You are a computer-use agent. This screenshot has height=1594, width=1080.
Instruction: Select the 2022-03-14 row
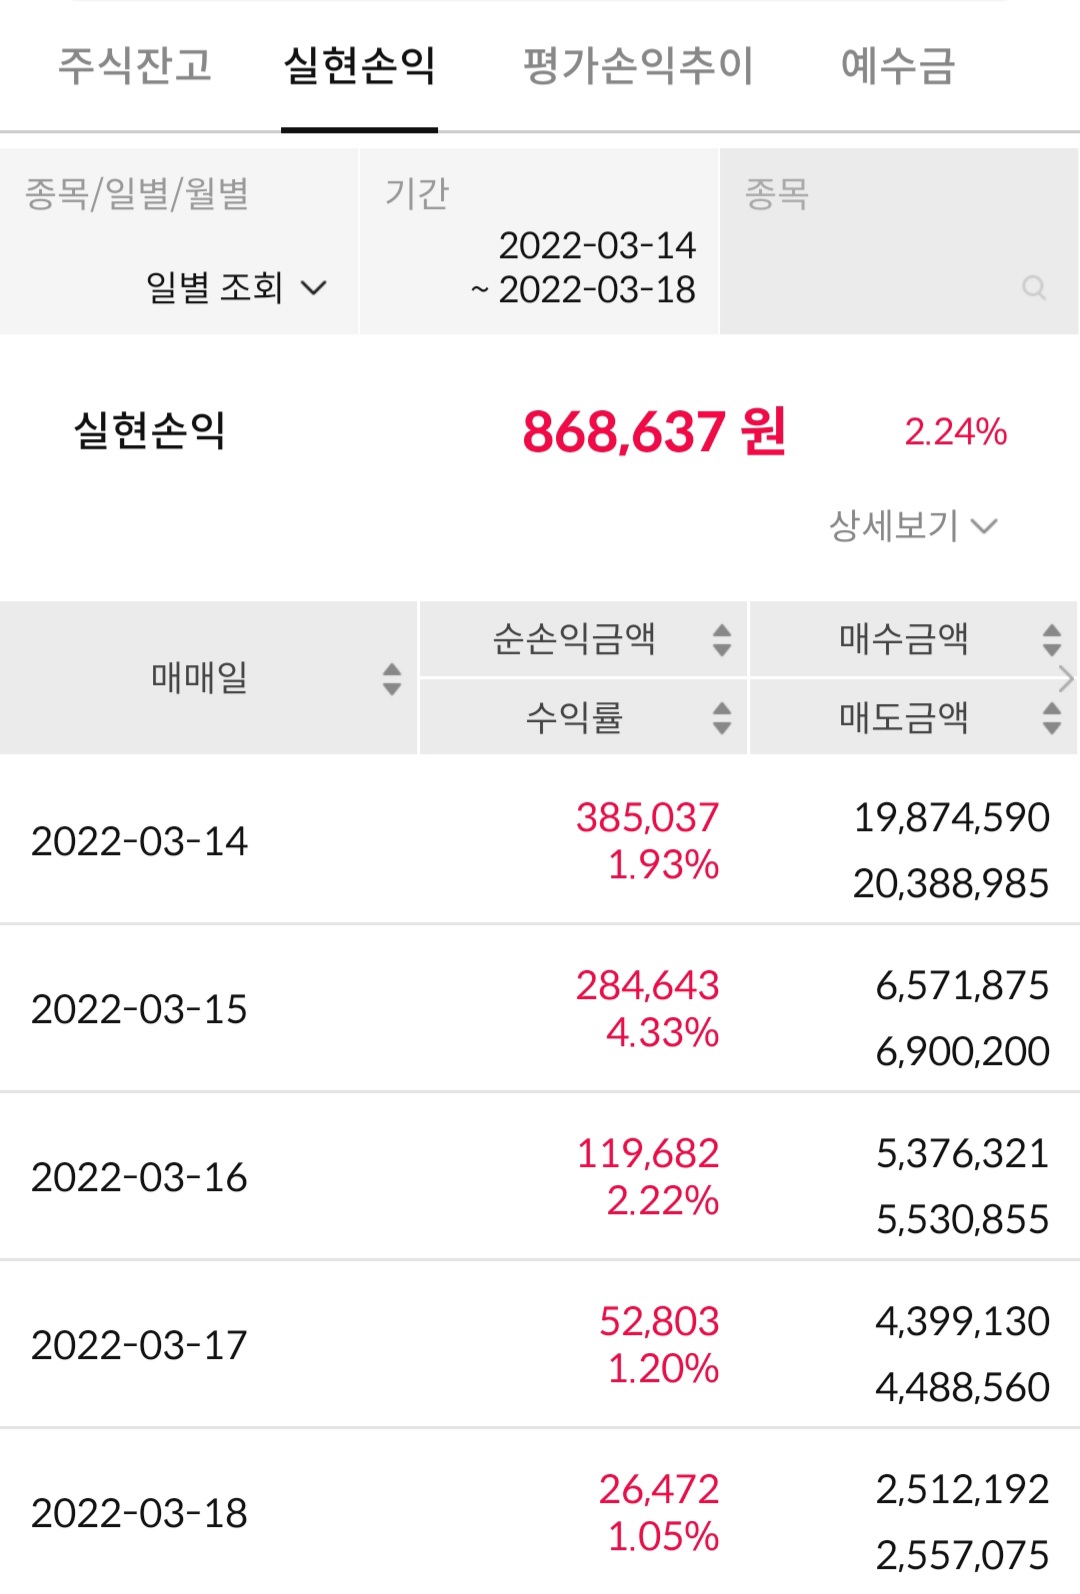click(x=540, y=842)
